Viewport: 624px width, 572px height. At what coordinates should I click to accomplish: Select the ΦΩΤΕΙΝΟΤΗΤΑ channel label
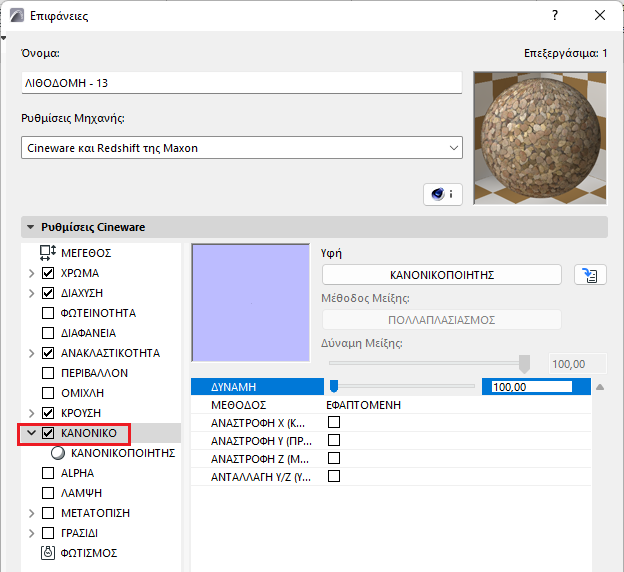pos(98,313)
